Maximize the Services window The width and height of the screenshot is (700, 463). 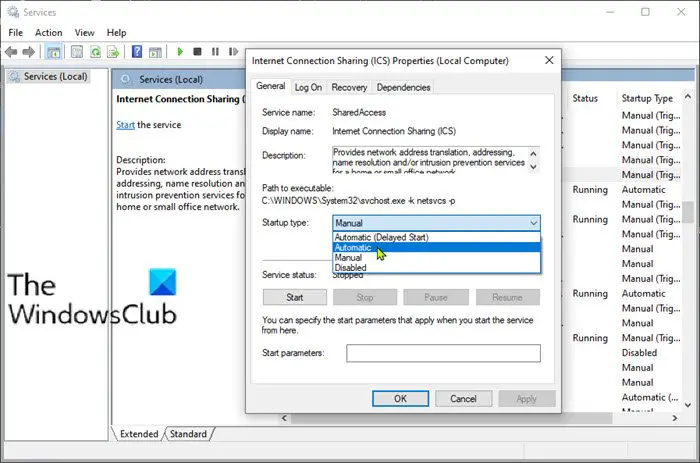tap(645, 12)
